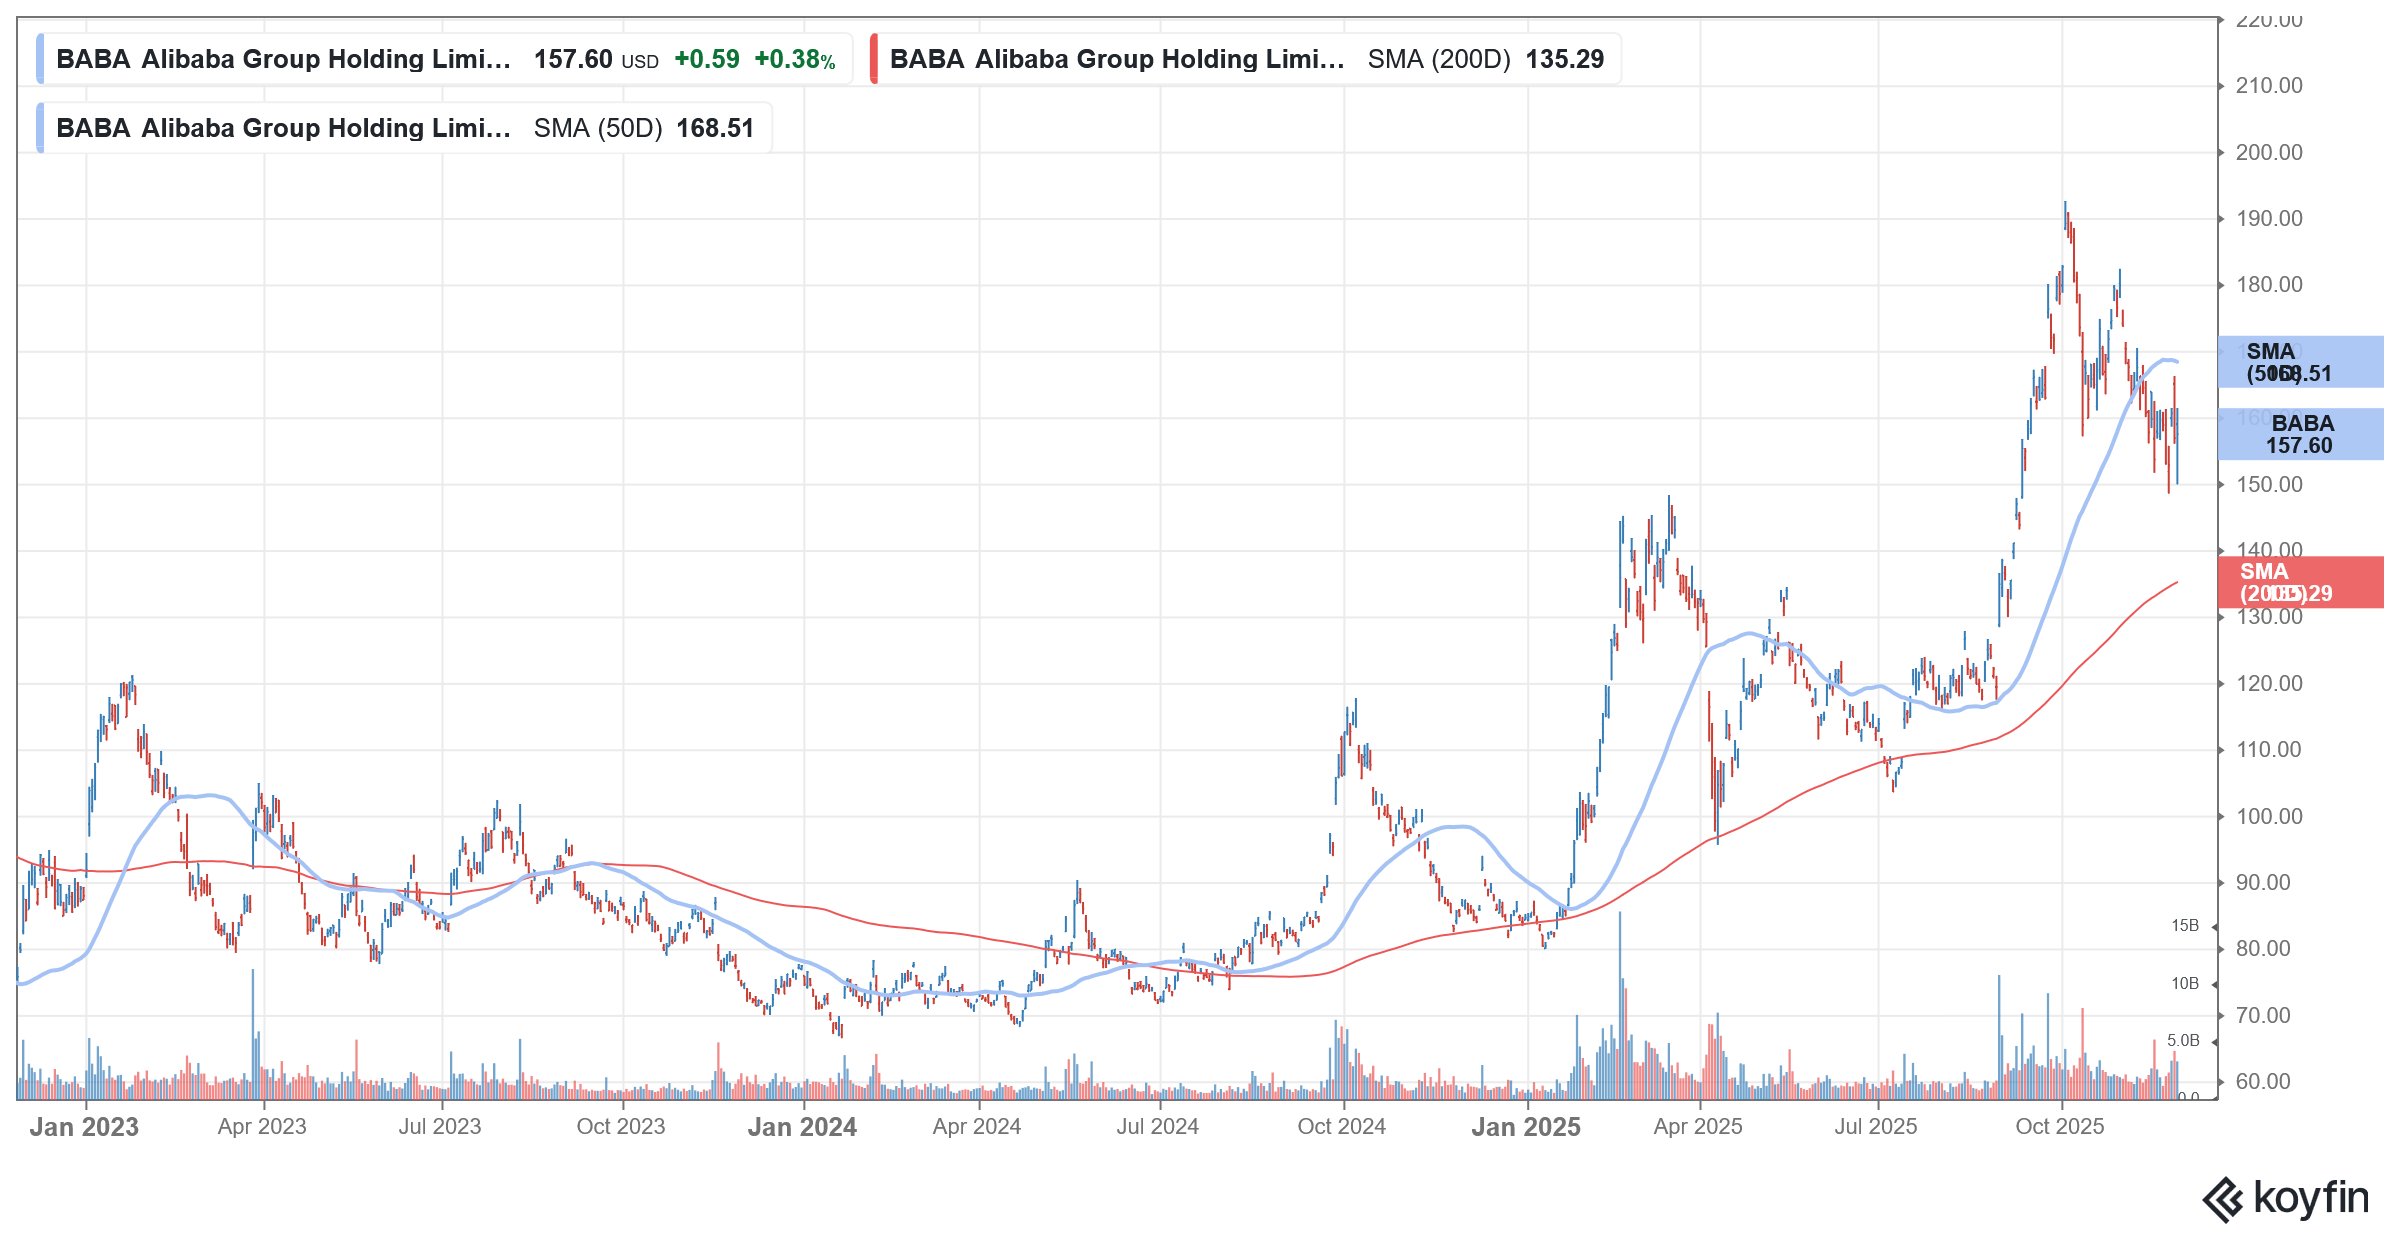Select the blue SMA (50D) legend color swatch
The height and width of the screenshot is (1240, 2400).
(40, 128)
